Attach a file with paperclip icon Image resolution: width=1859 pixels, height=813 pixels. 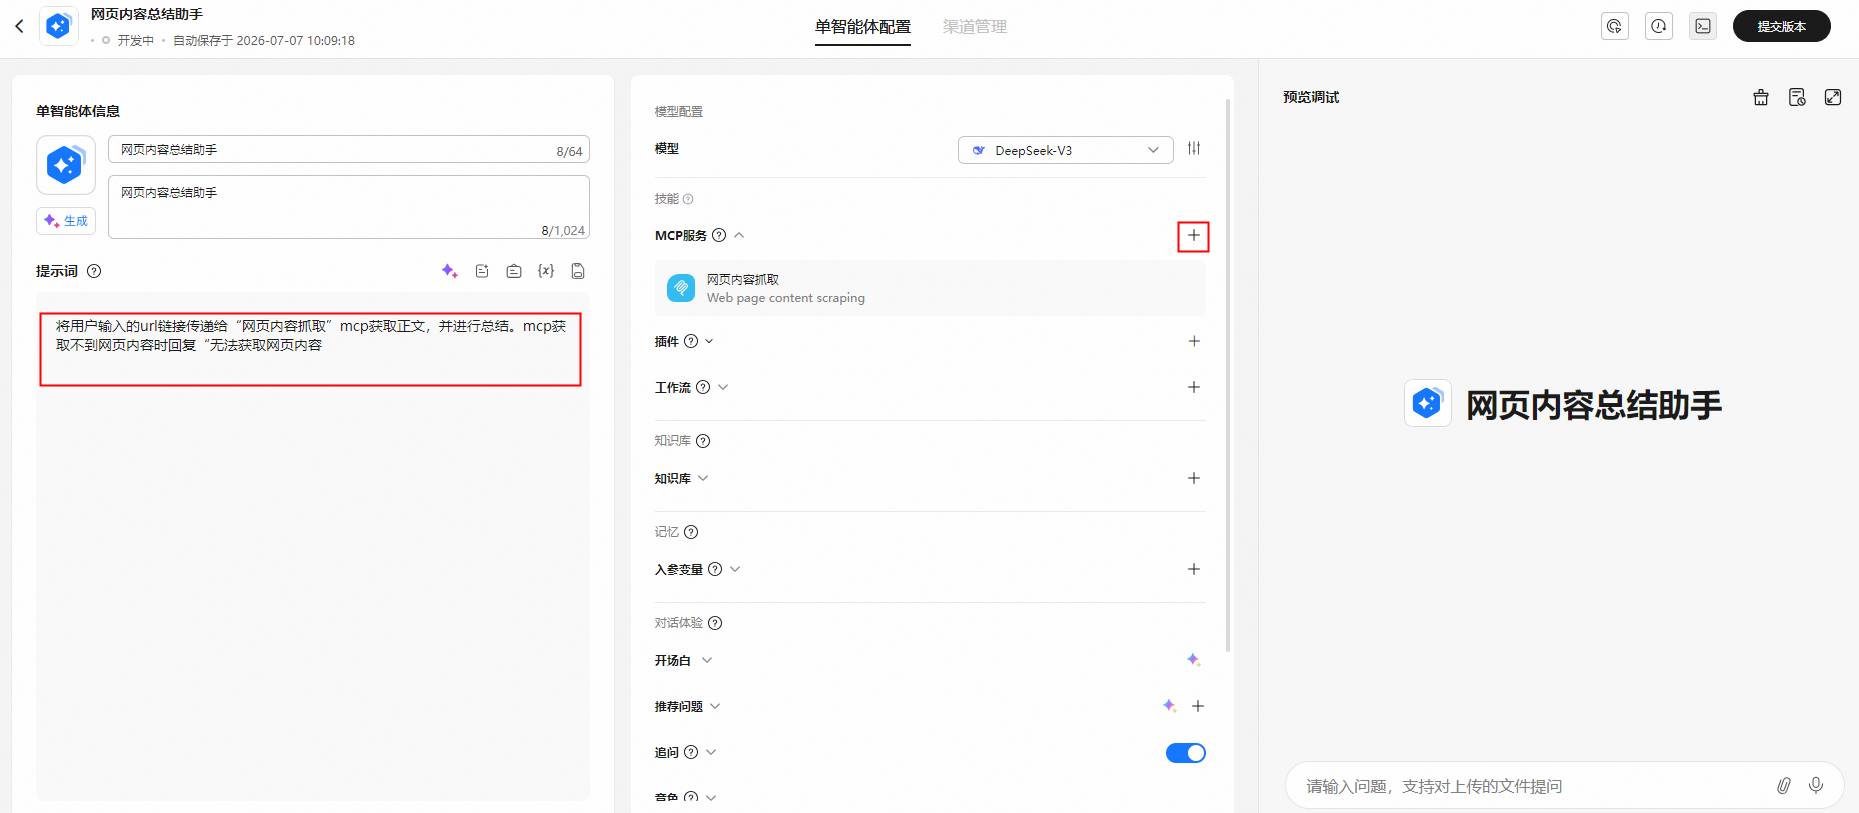[1784, 786]
